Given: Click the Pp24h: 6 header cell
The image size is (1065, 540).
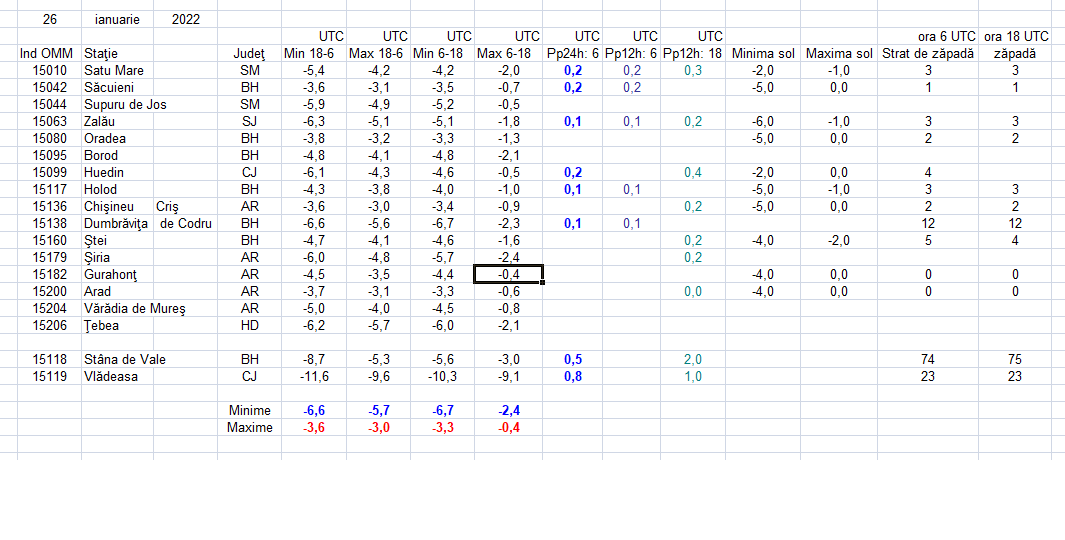Looking at the screenshot, I should (572, 54).
